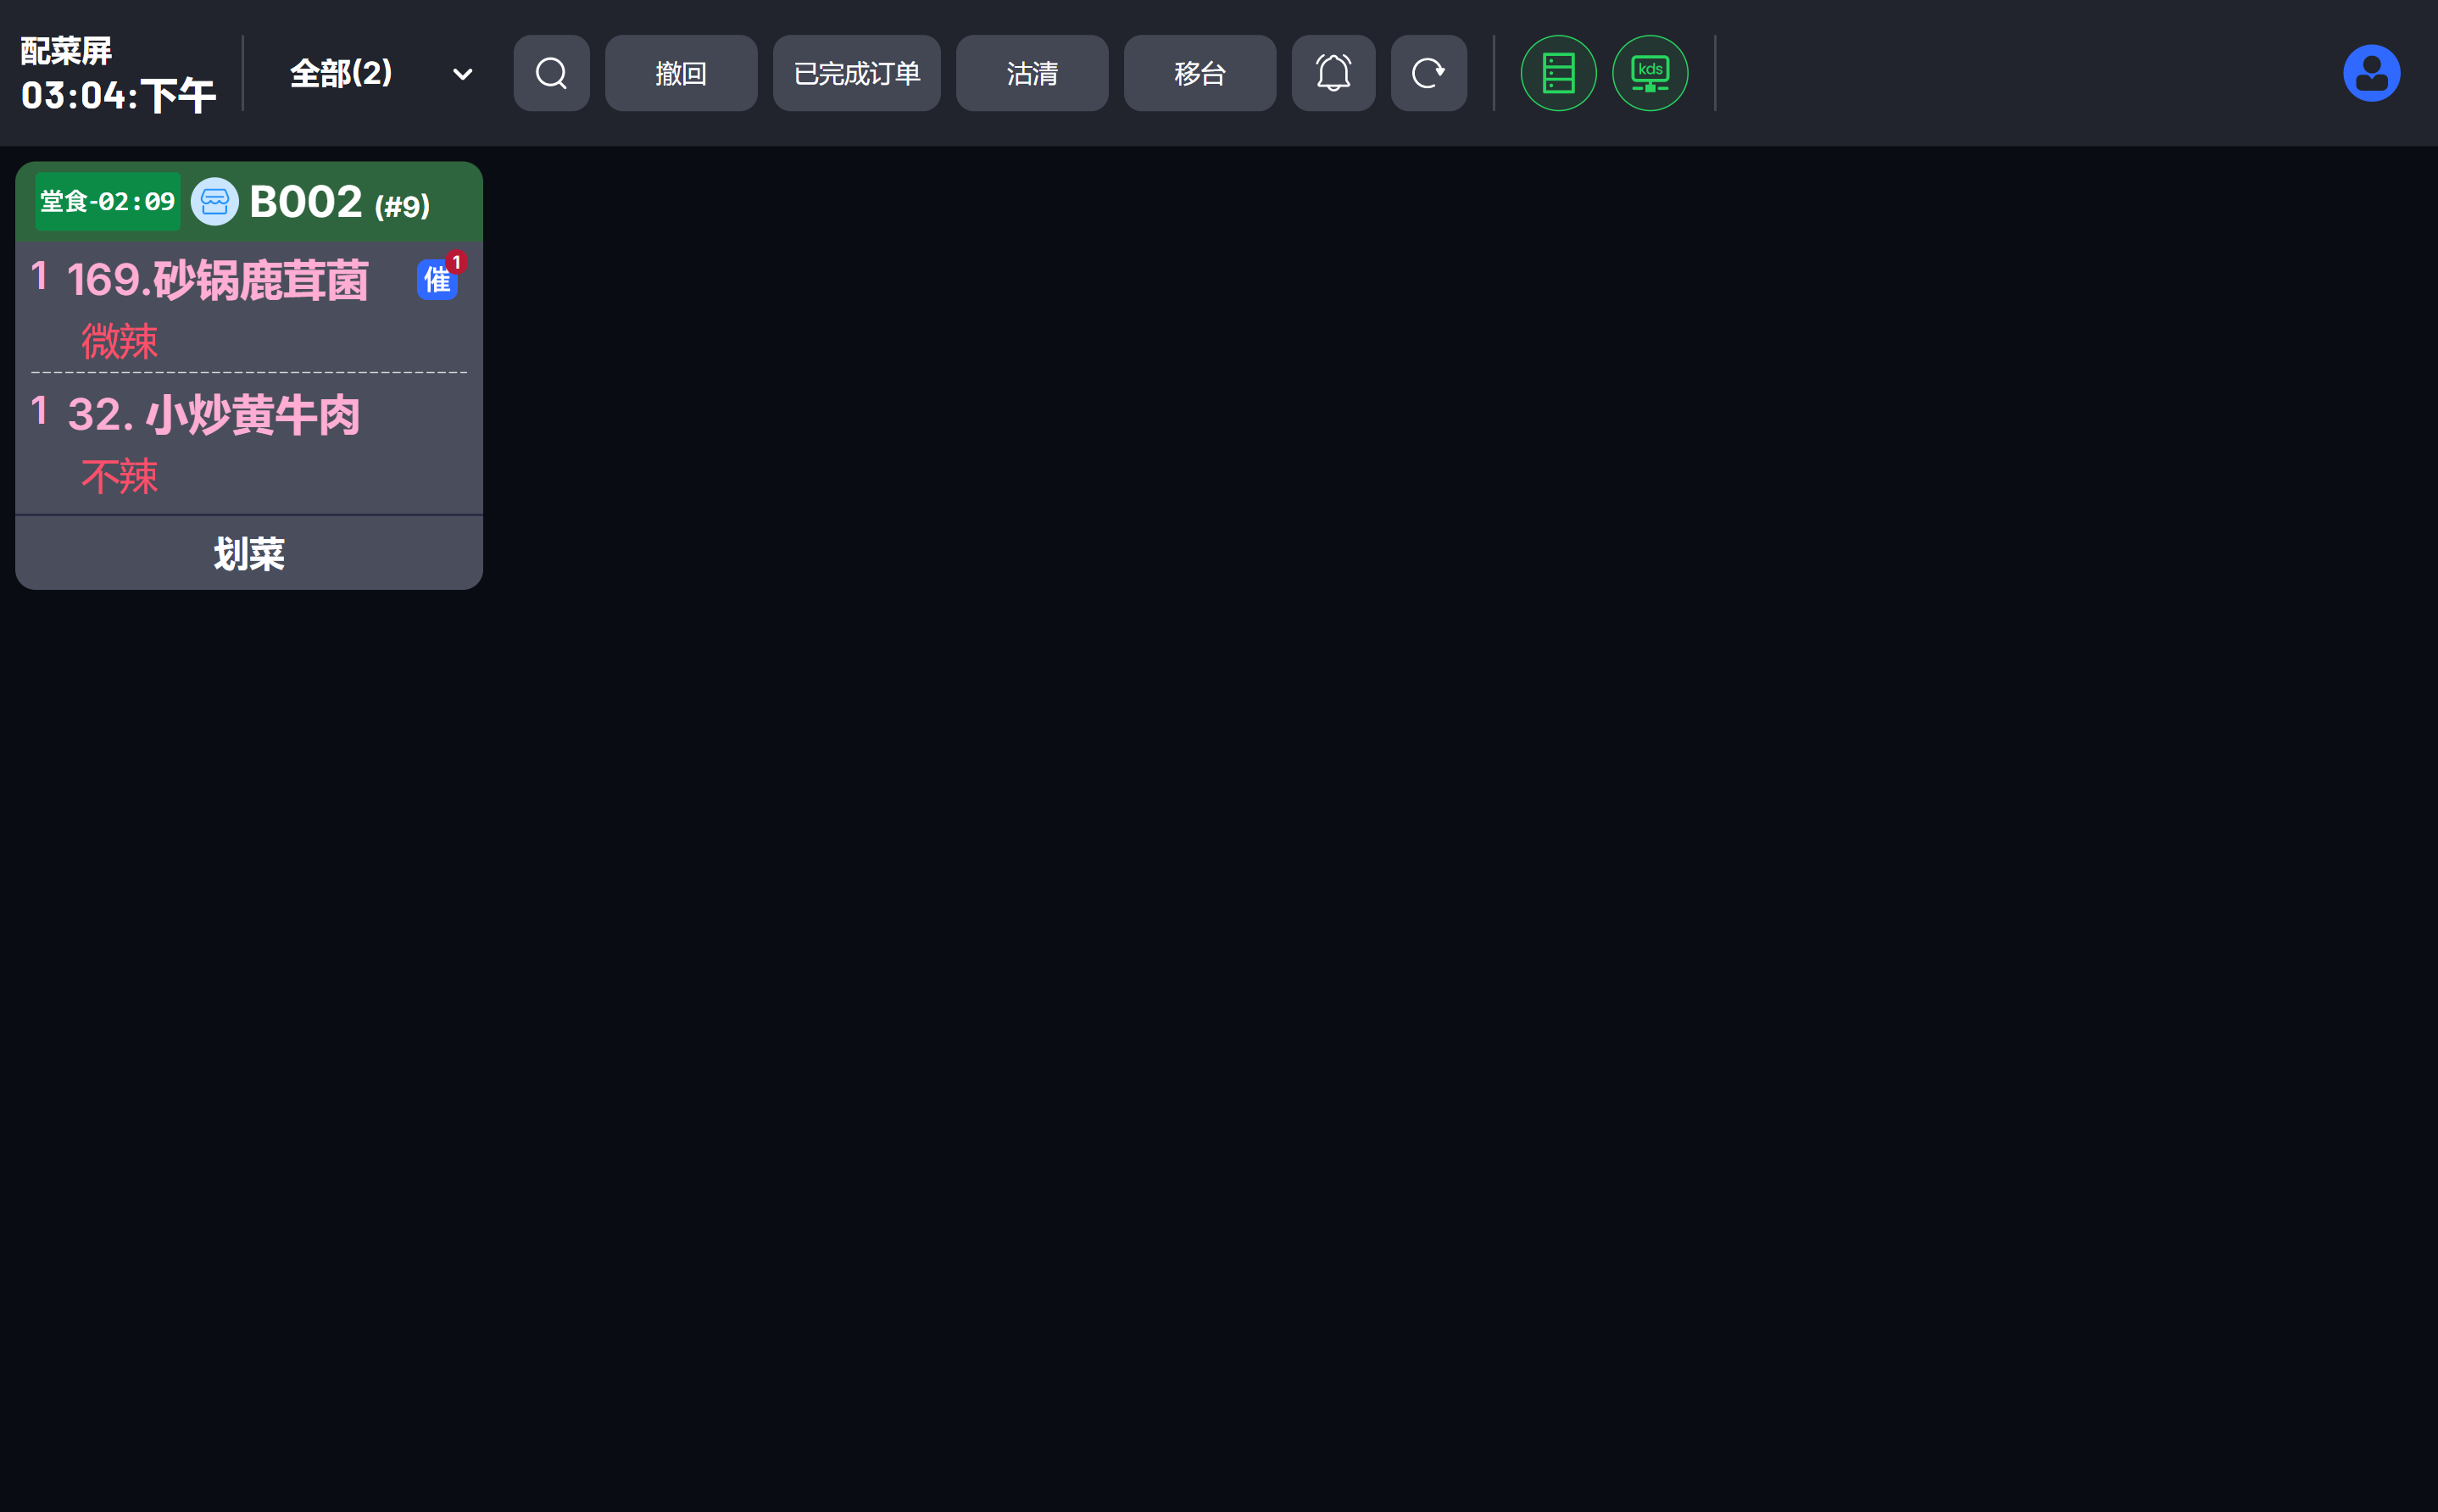This screenshot has height=1512, width=2438.
Task: Click the 配菜屏 screen title
Action: point(66,50)
